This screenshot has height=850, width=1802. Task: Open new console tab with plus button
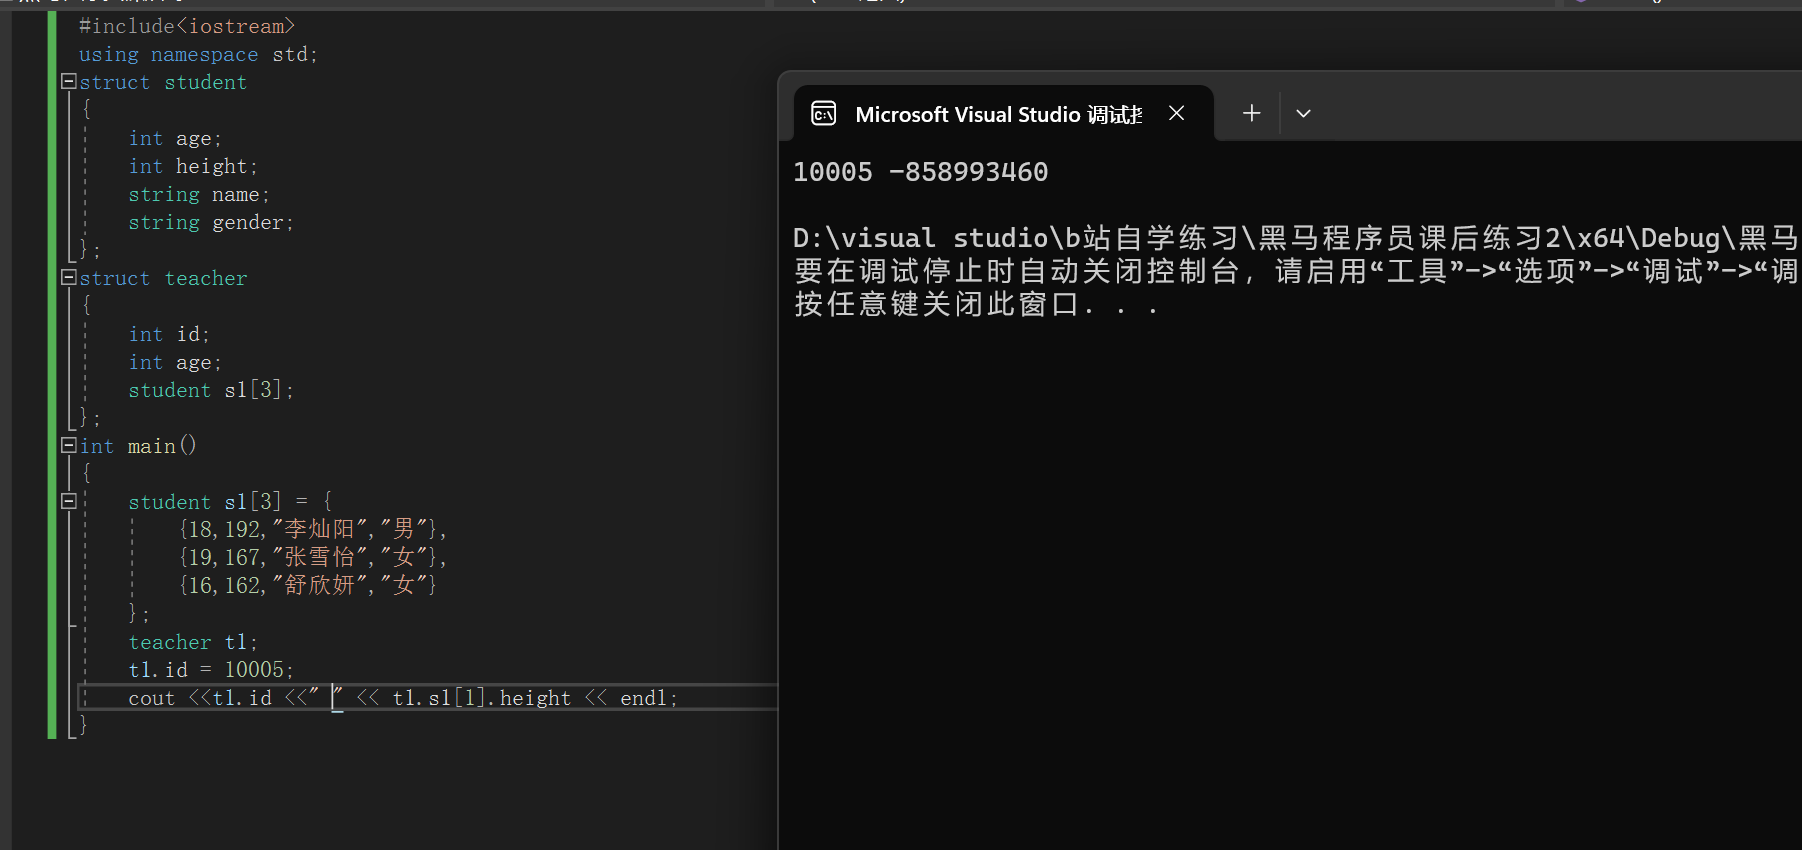click(x=1251, y=113)
